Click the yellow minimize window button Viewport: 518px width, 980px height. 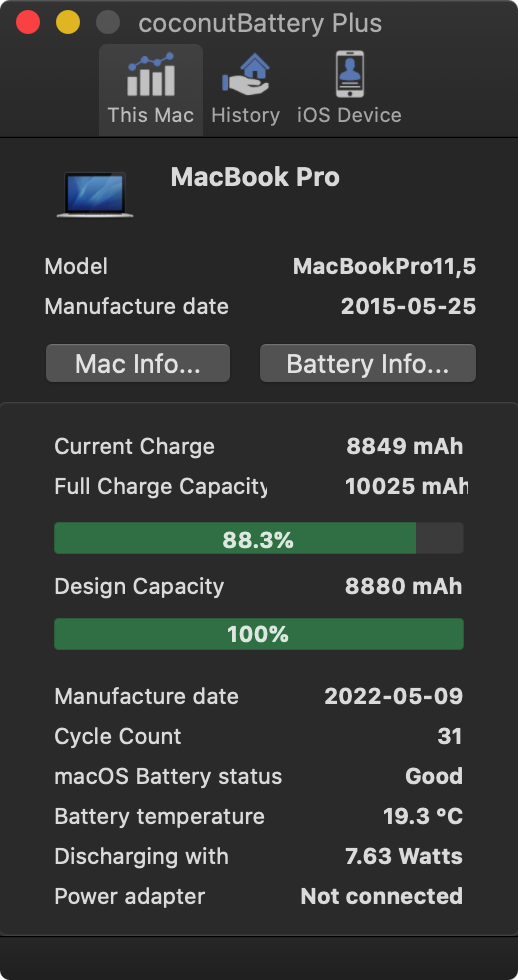pyautogui.click(x=68, y=22)
